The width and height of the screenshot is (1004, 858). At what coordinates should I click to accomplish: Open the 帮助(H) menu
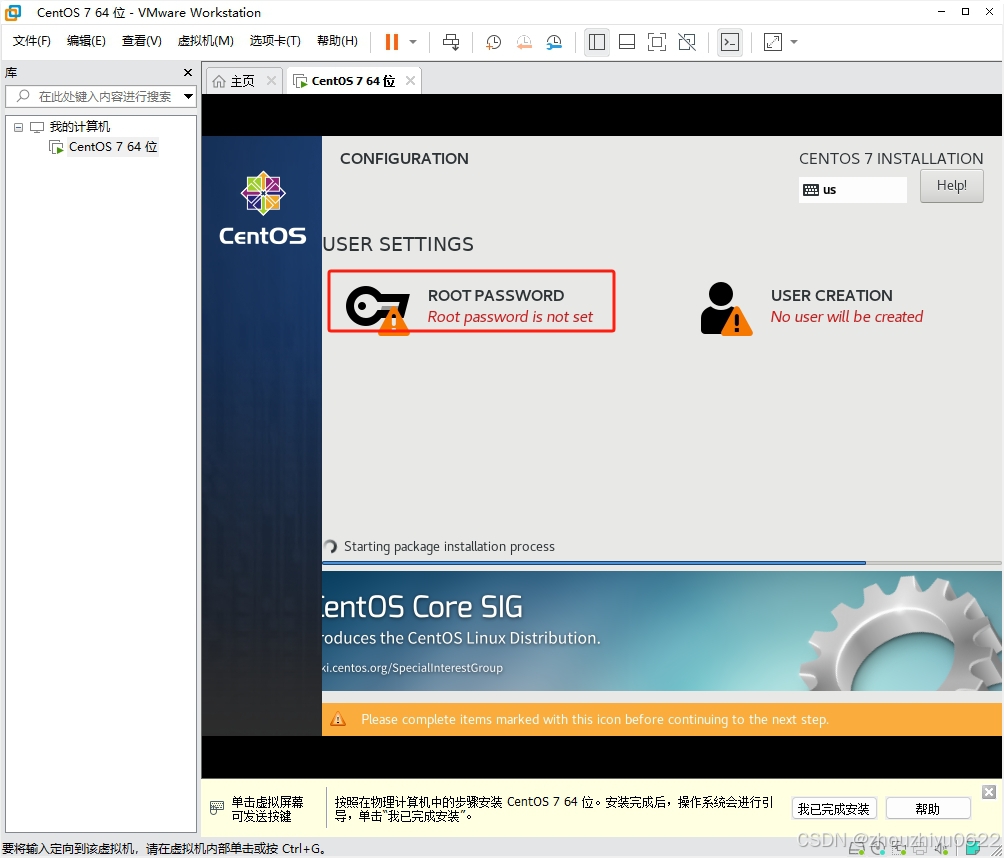click(337, 41)
